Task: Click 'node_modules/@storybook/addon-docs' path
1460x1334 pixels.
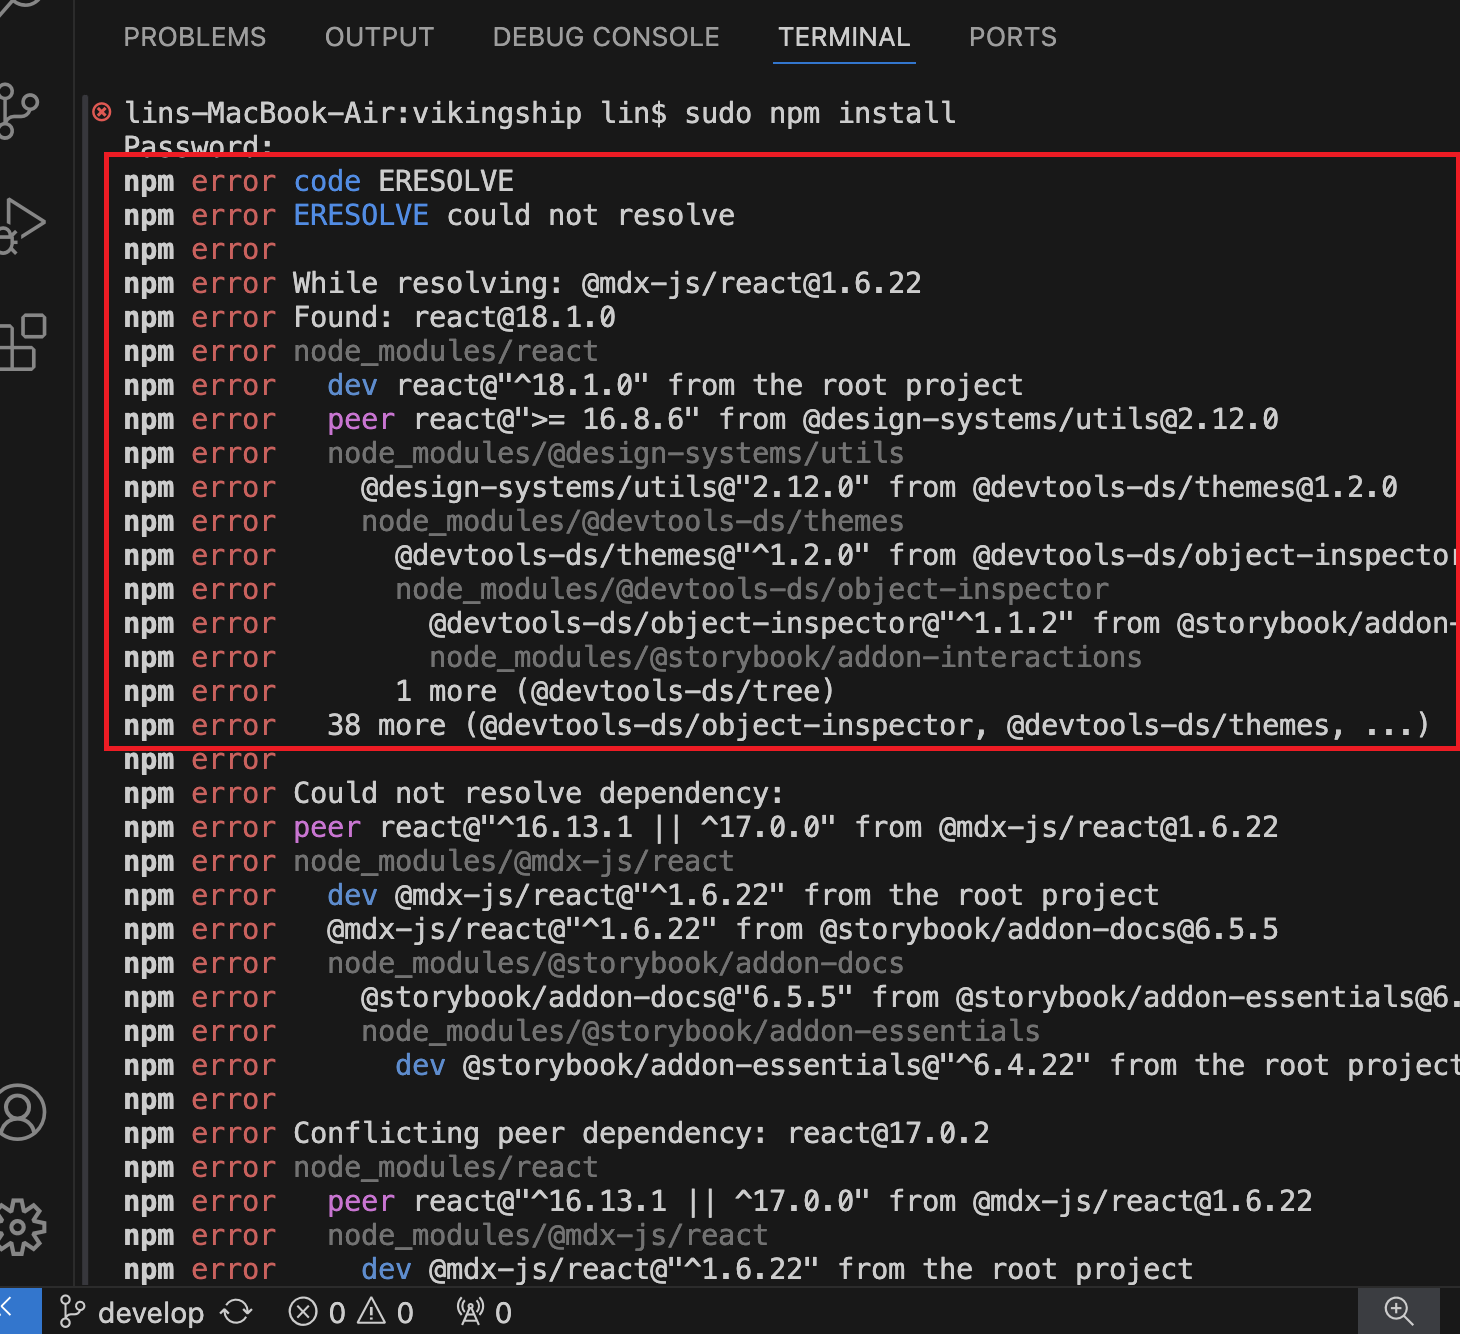Action: tap(615, 963)
